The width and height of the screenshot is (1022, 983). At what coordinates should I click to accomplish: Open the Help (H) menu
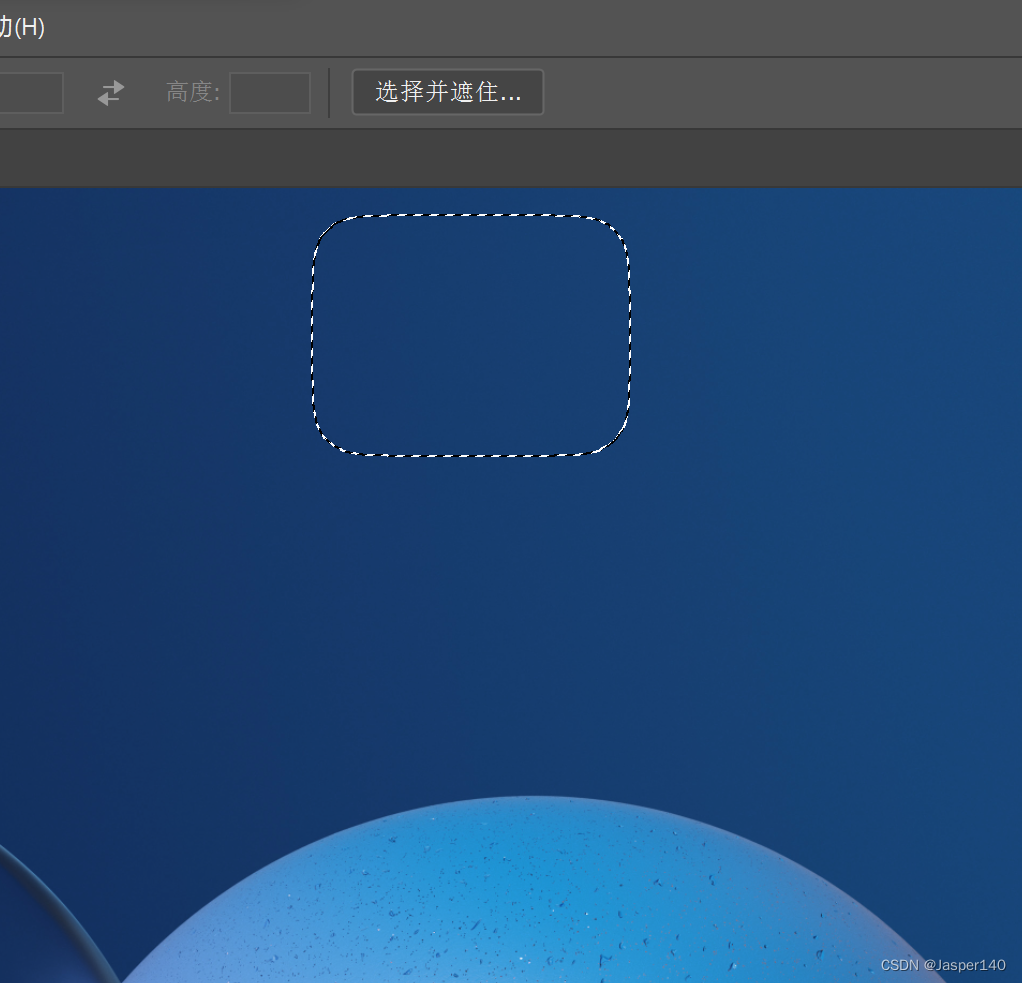coord(22,27)
